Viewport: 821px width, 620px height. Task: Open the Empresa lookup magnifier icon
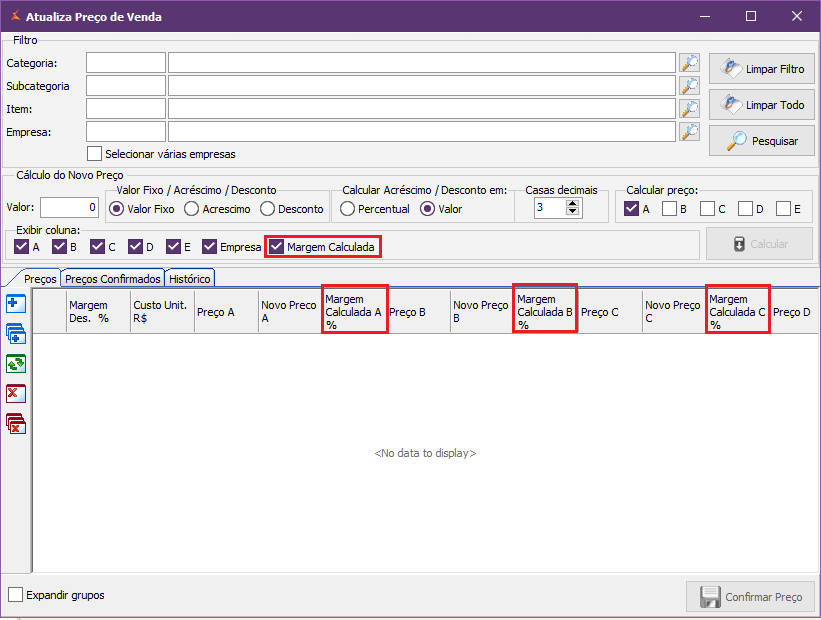690,132
